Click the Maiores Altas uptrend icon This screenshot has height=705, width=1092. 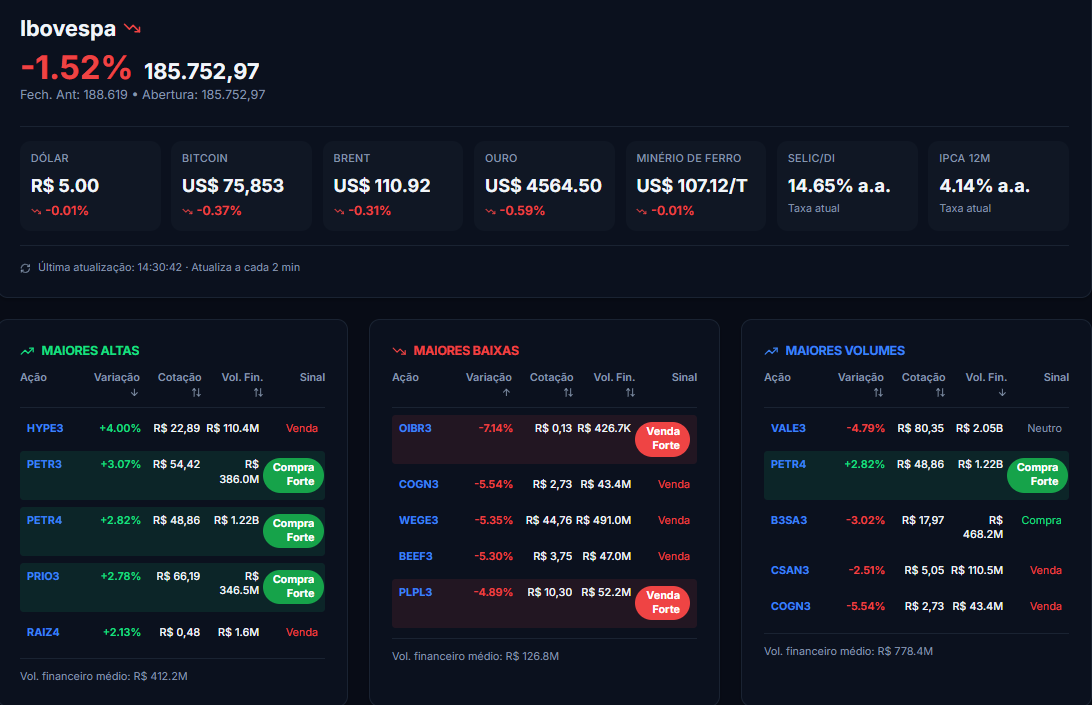coord(27,351)
